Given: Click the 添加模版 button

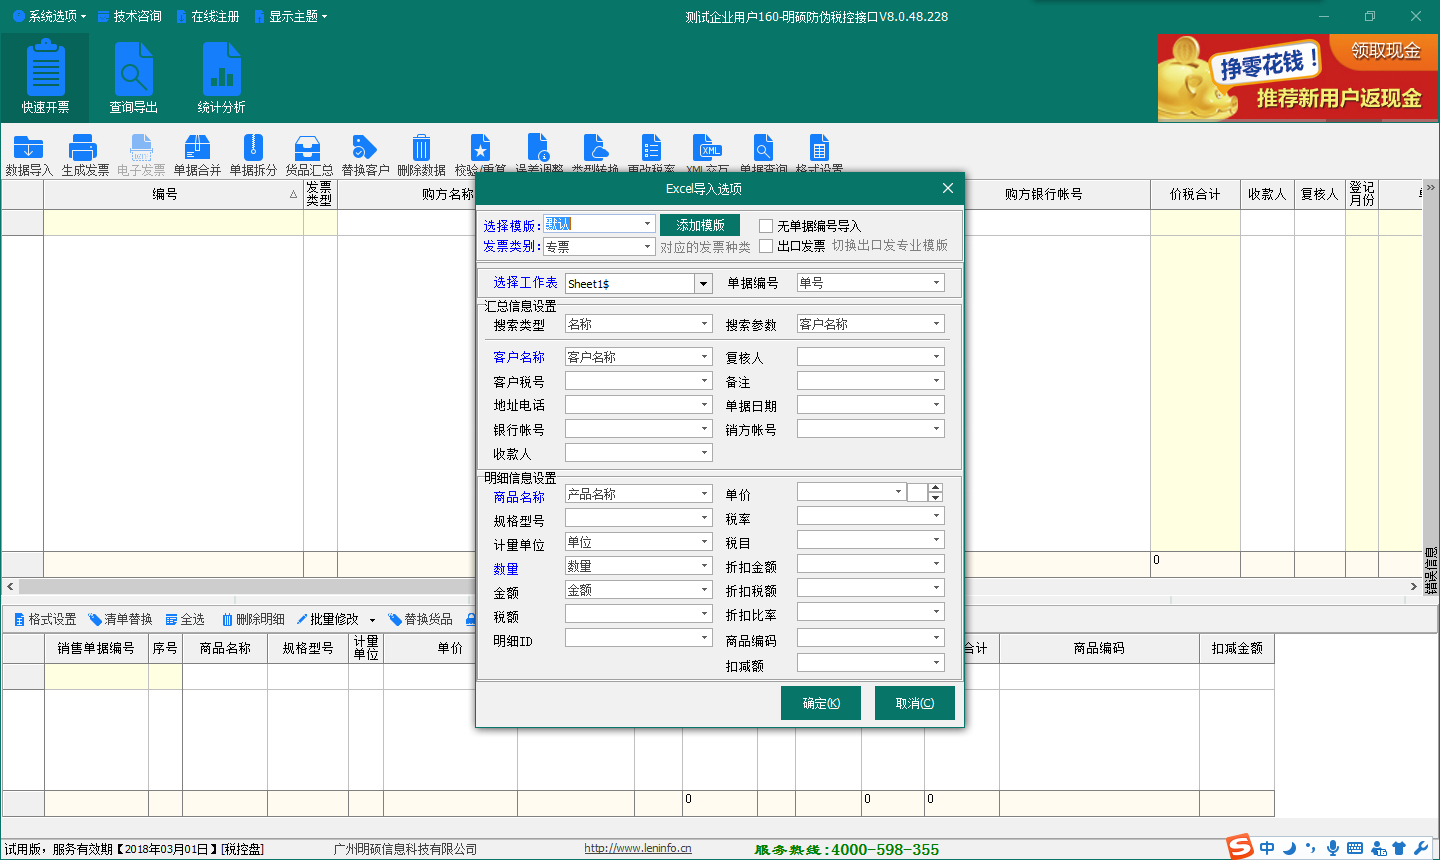Looking at the screenshot, I should [700, 225].
